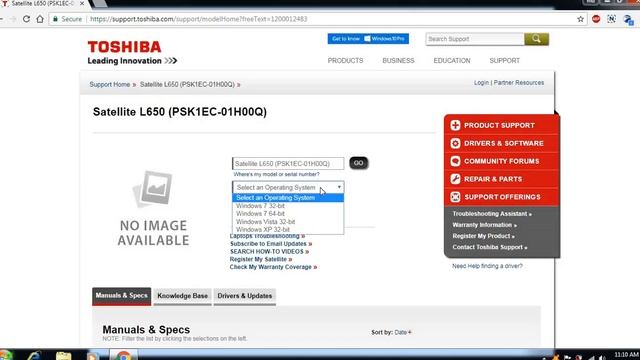Open the Business menu
Viewport: 640px width, 360px height.
(x=398, y=60)
